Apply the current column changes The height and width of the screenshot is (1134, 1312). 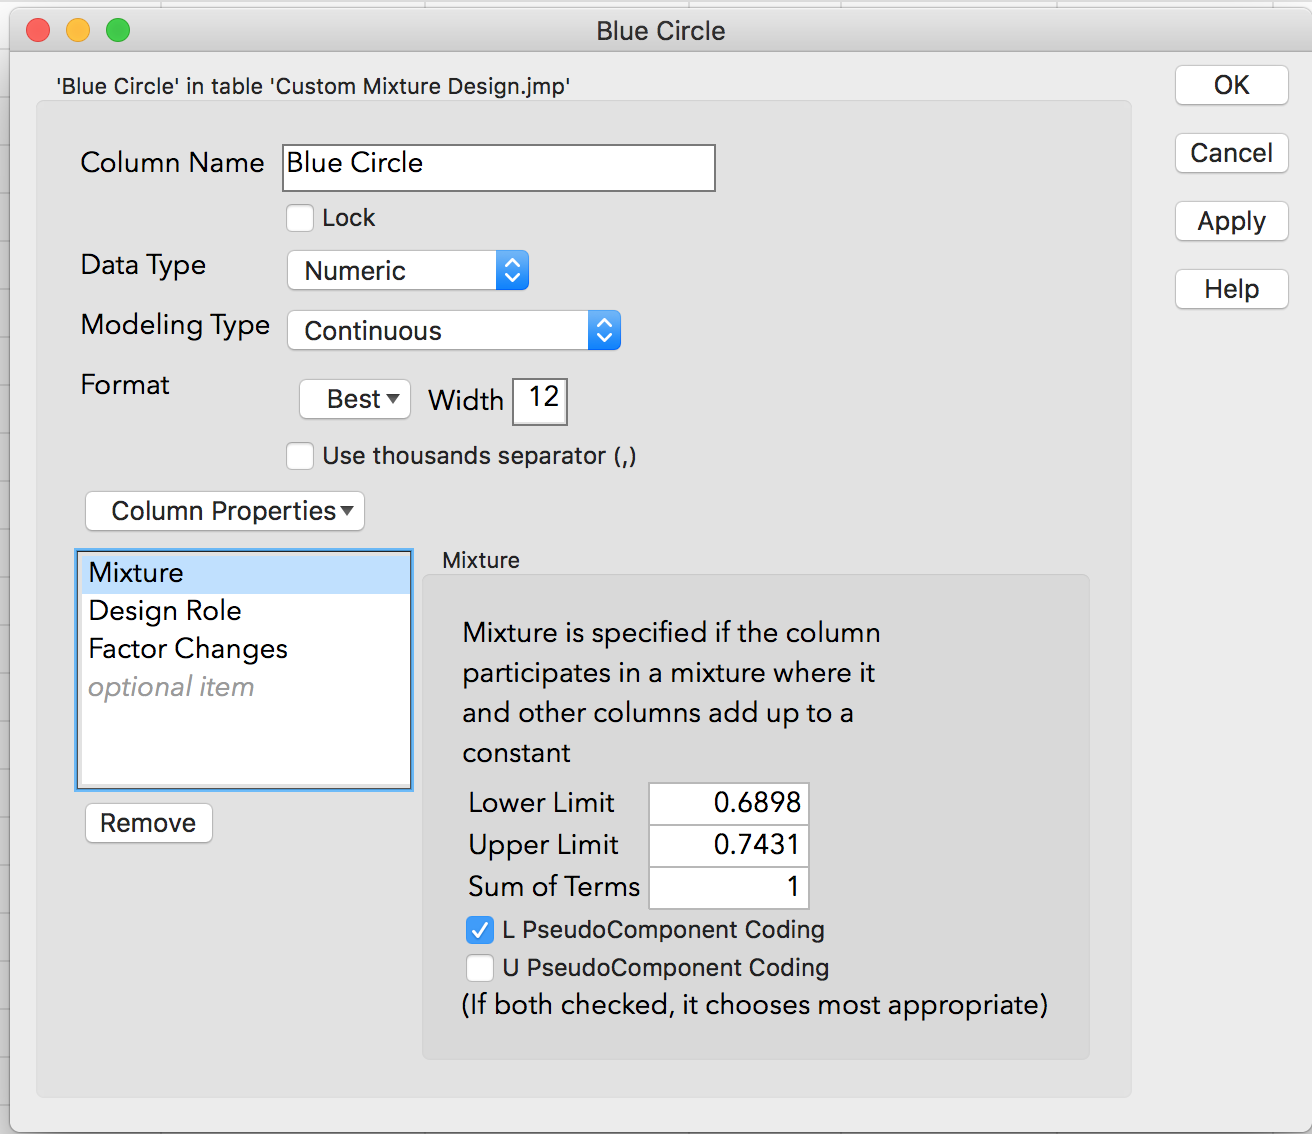[x=1231, y=221]
